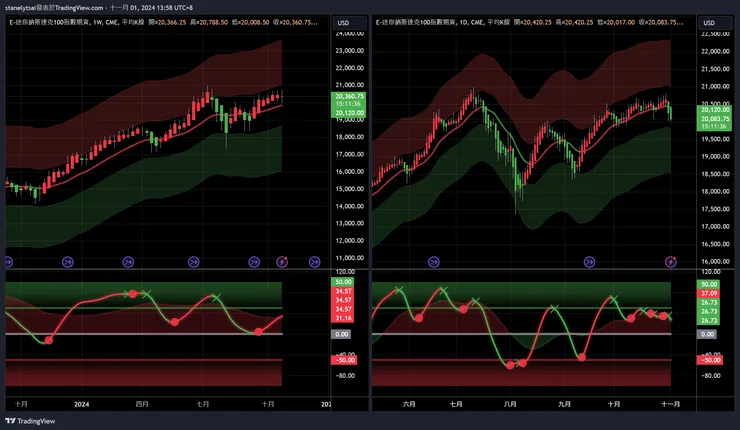Click 八月 label on daily time axis
Screen dimensions: 740x430
click(x=510, y=404)
